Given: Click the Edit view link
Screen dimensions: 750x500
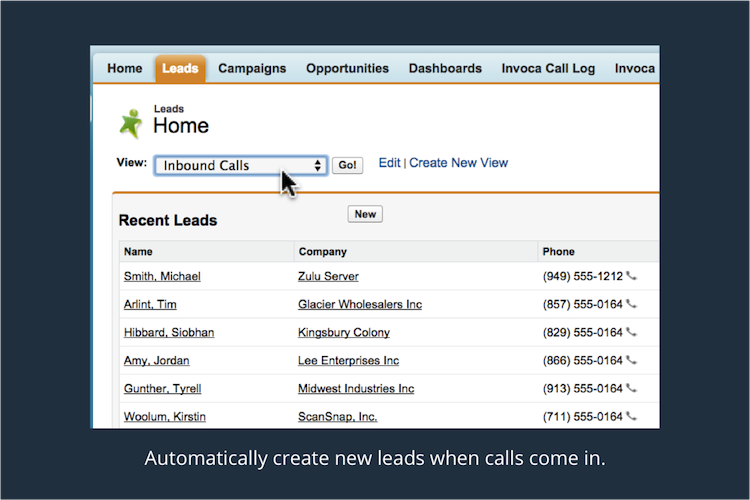Looking at the screenshot, I should (x=389, y=163).
